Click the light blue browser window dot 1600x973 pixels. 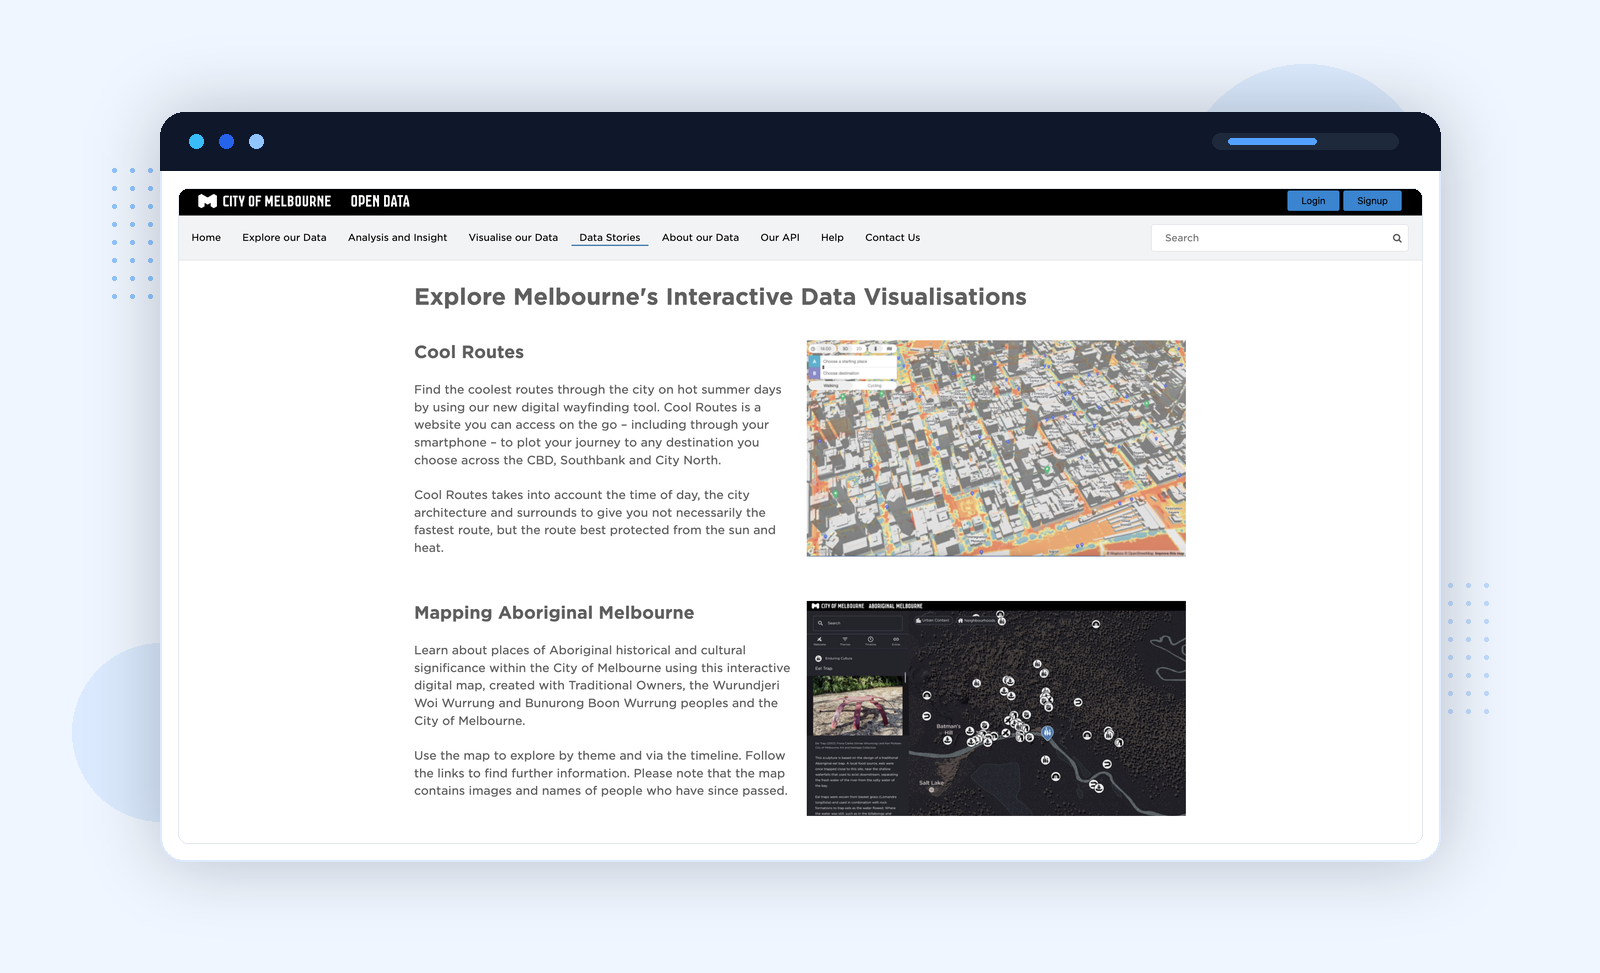[197, 142]
